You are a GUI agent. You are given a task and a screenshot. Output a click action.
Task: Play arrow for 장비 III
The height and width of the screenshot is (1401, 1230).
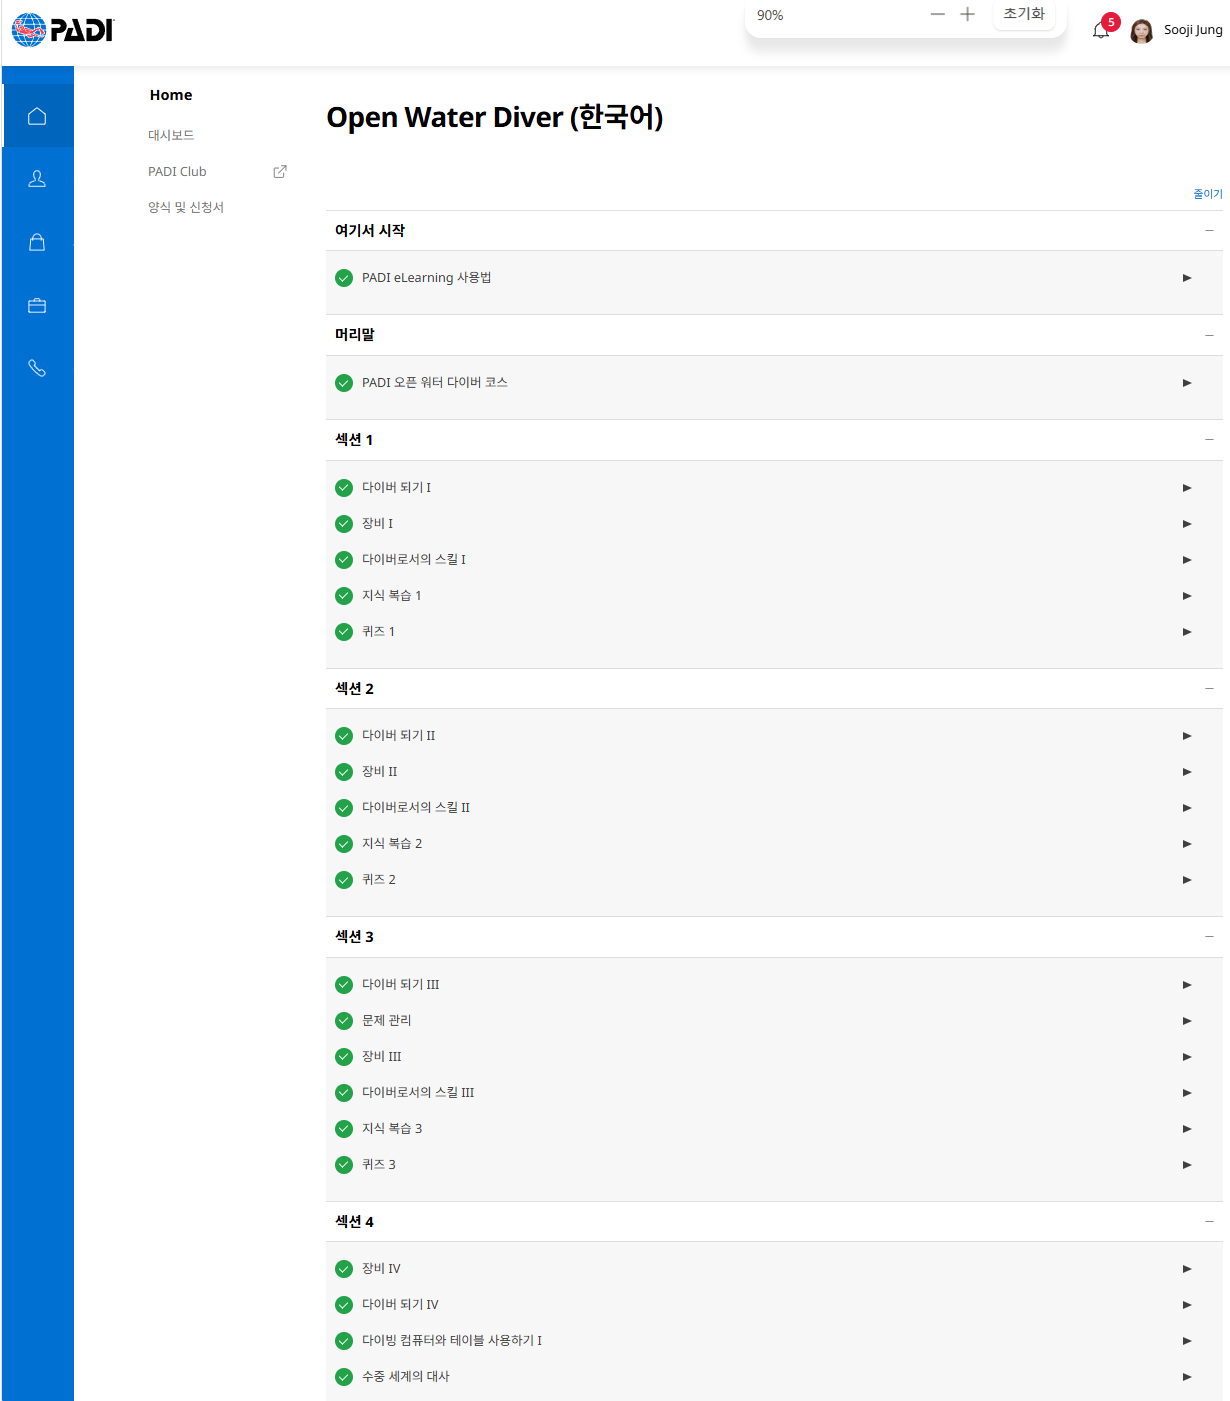pyautogui.click(x=1187, y=1057)
